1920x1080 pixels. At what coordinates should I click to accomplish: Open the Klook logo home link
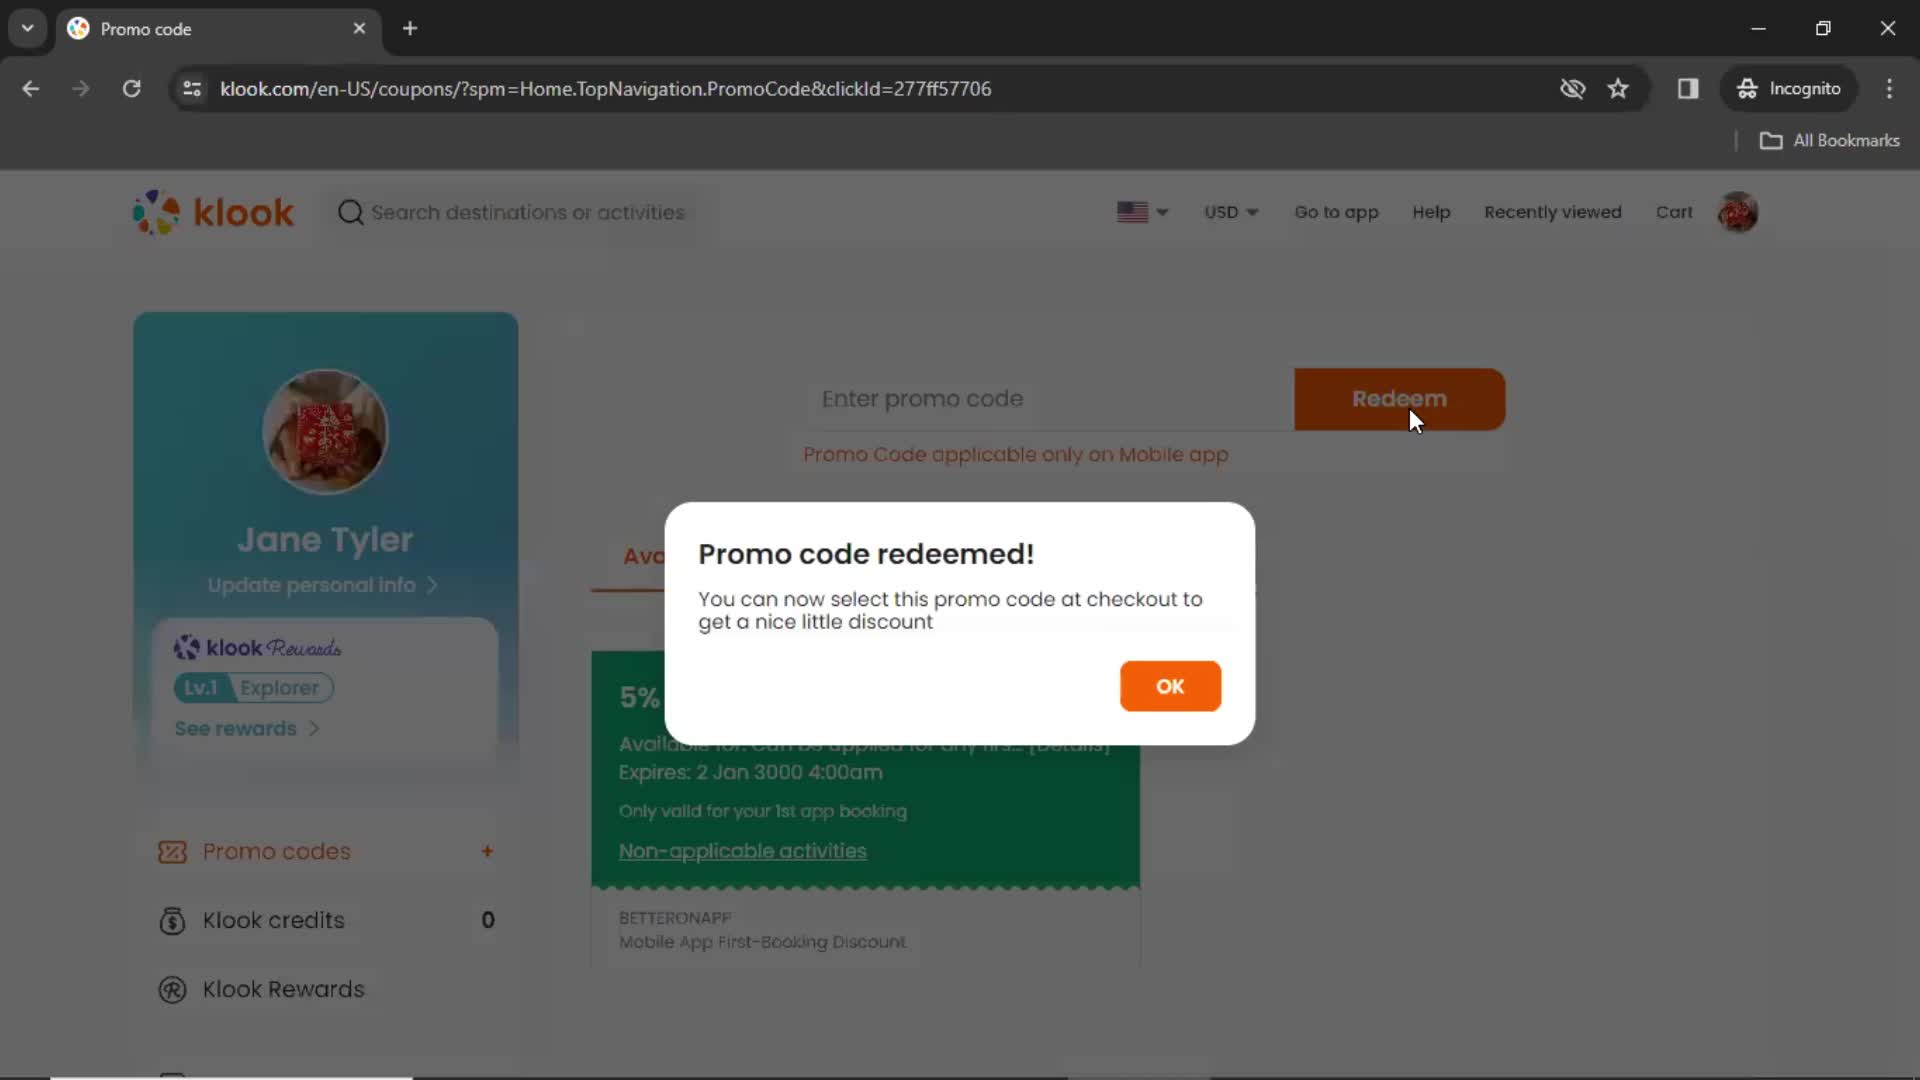click(x=213, y=212)
